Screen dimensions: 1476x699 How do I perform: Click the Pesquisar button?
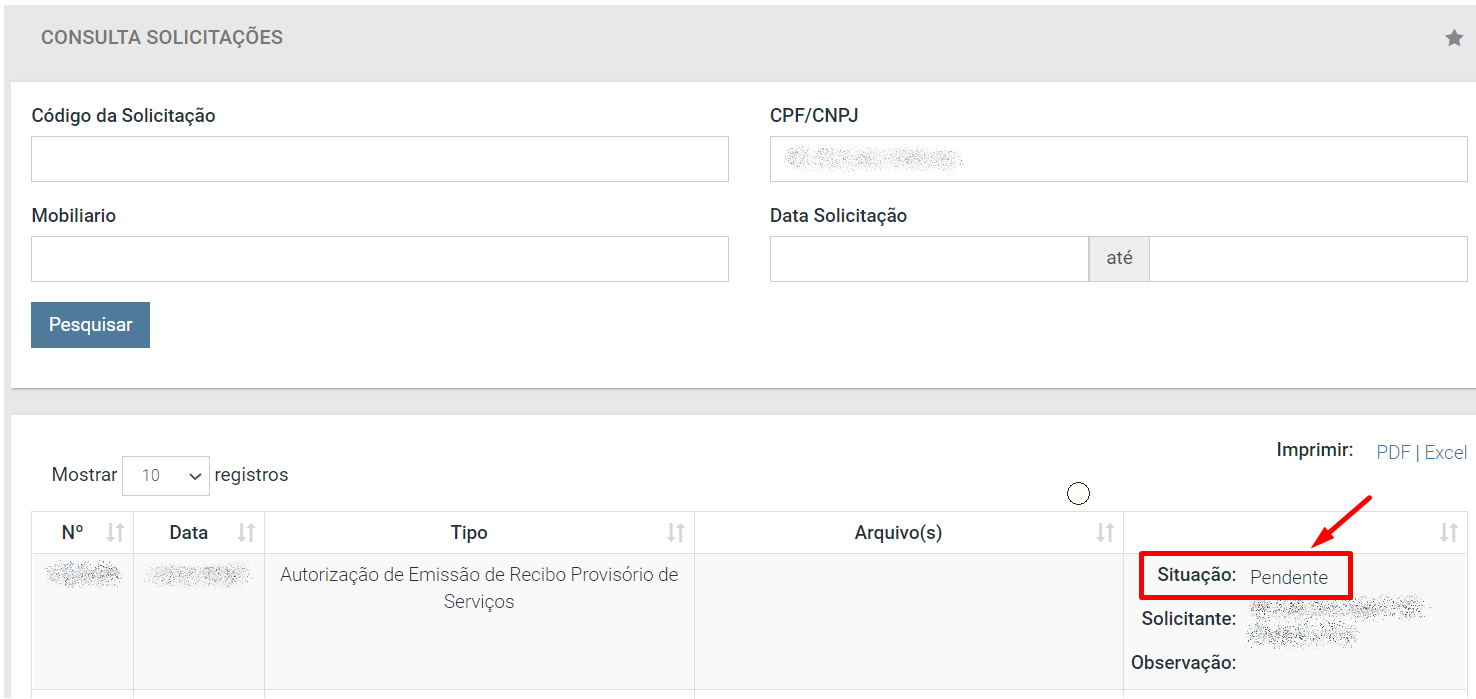pos(90,325)
